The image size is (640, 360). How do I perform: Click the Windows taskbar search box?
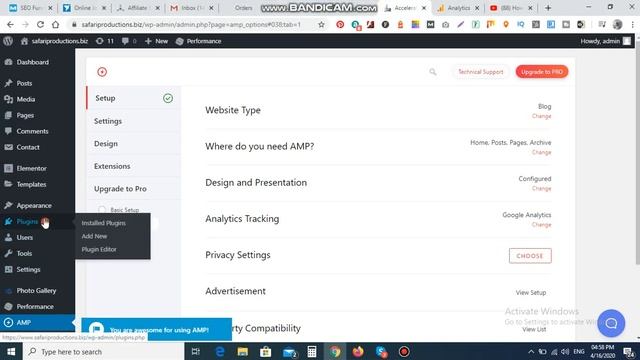[x=103, y=351]
